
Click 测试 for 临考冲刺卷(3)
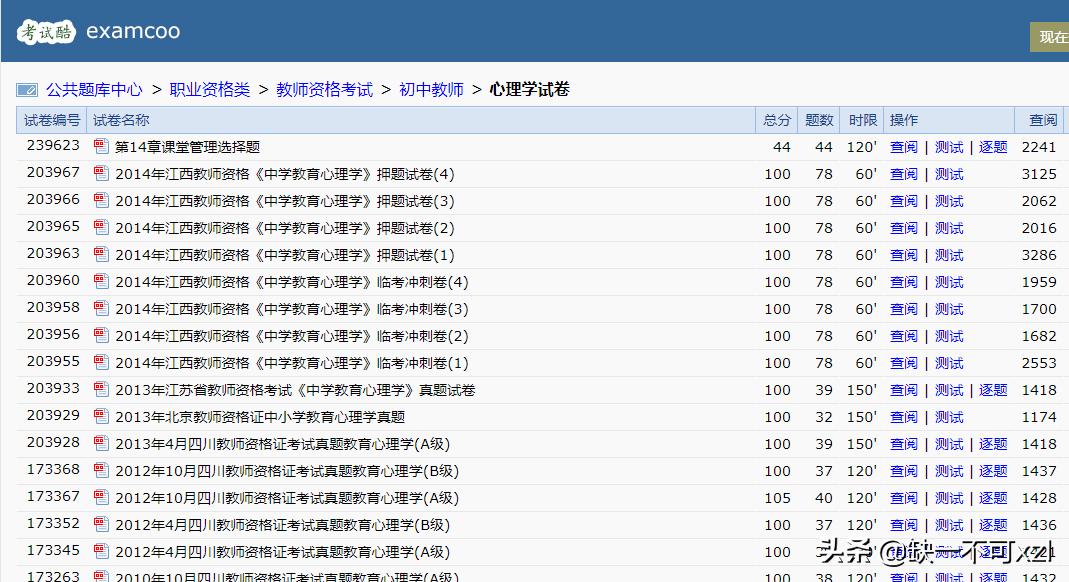[x=949, y=309]
